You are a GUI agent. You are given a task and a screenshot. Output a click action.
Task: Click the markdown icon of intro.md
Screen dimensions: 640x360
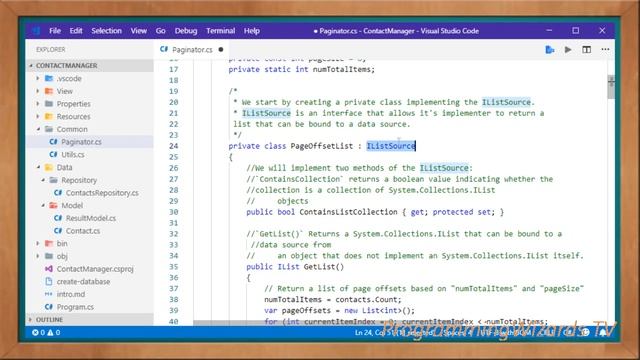point(49,294)
